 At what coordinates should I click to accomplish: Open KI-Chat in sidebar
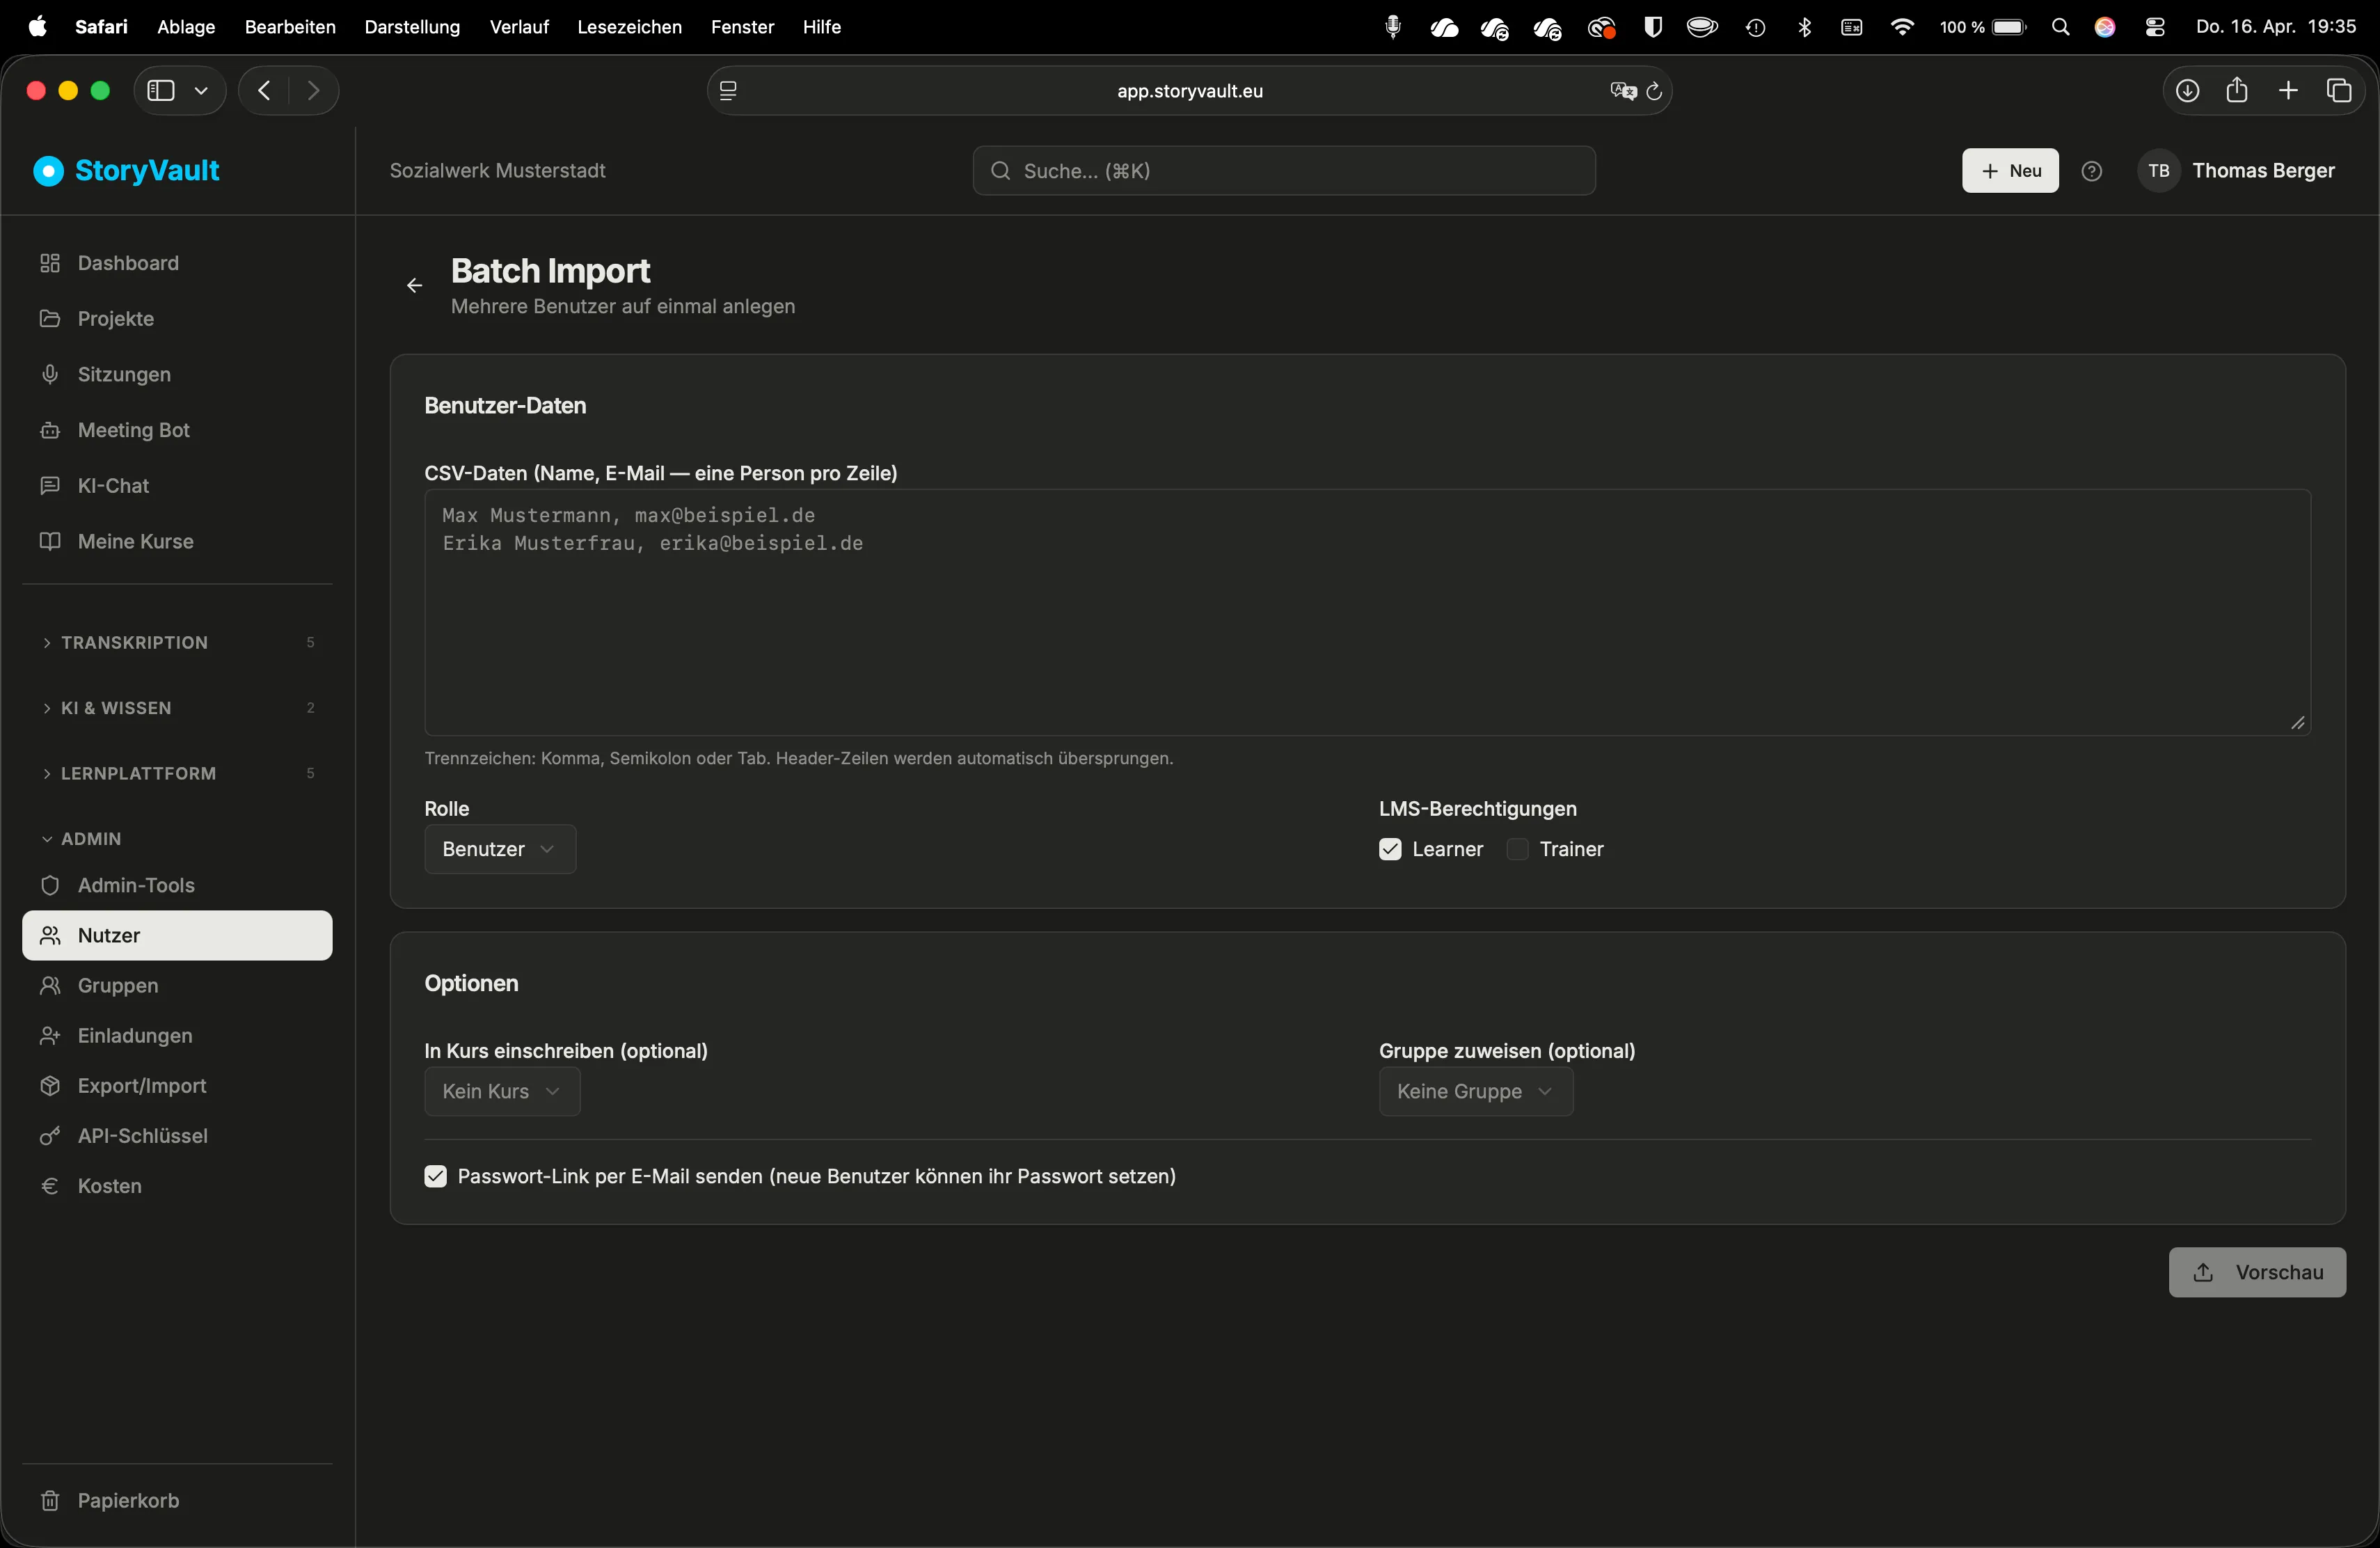(x=177, y=485)
